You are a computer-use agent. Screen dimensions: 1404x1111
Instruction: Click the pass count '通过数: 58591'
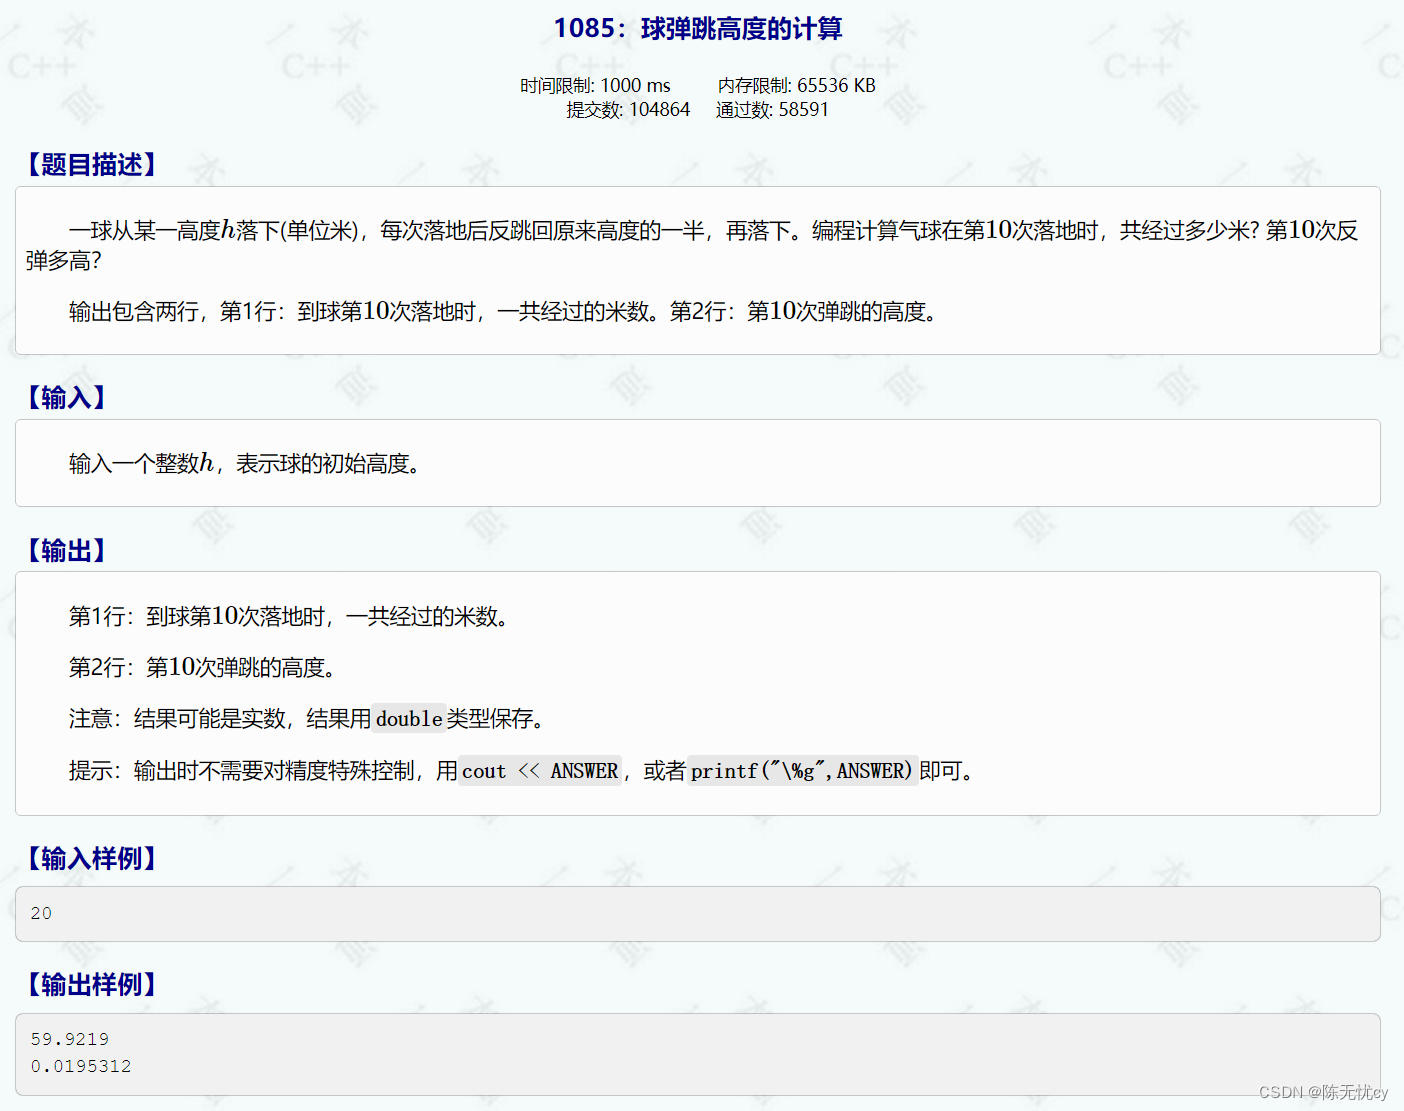tap(772, 110)
